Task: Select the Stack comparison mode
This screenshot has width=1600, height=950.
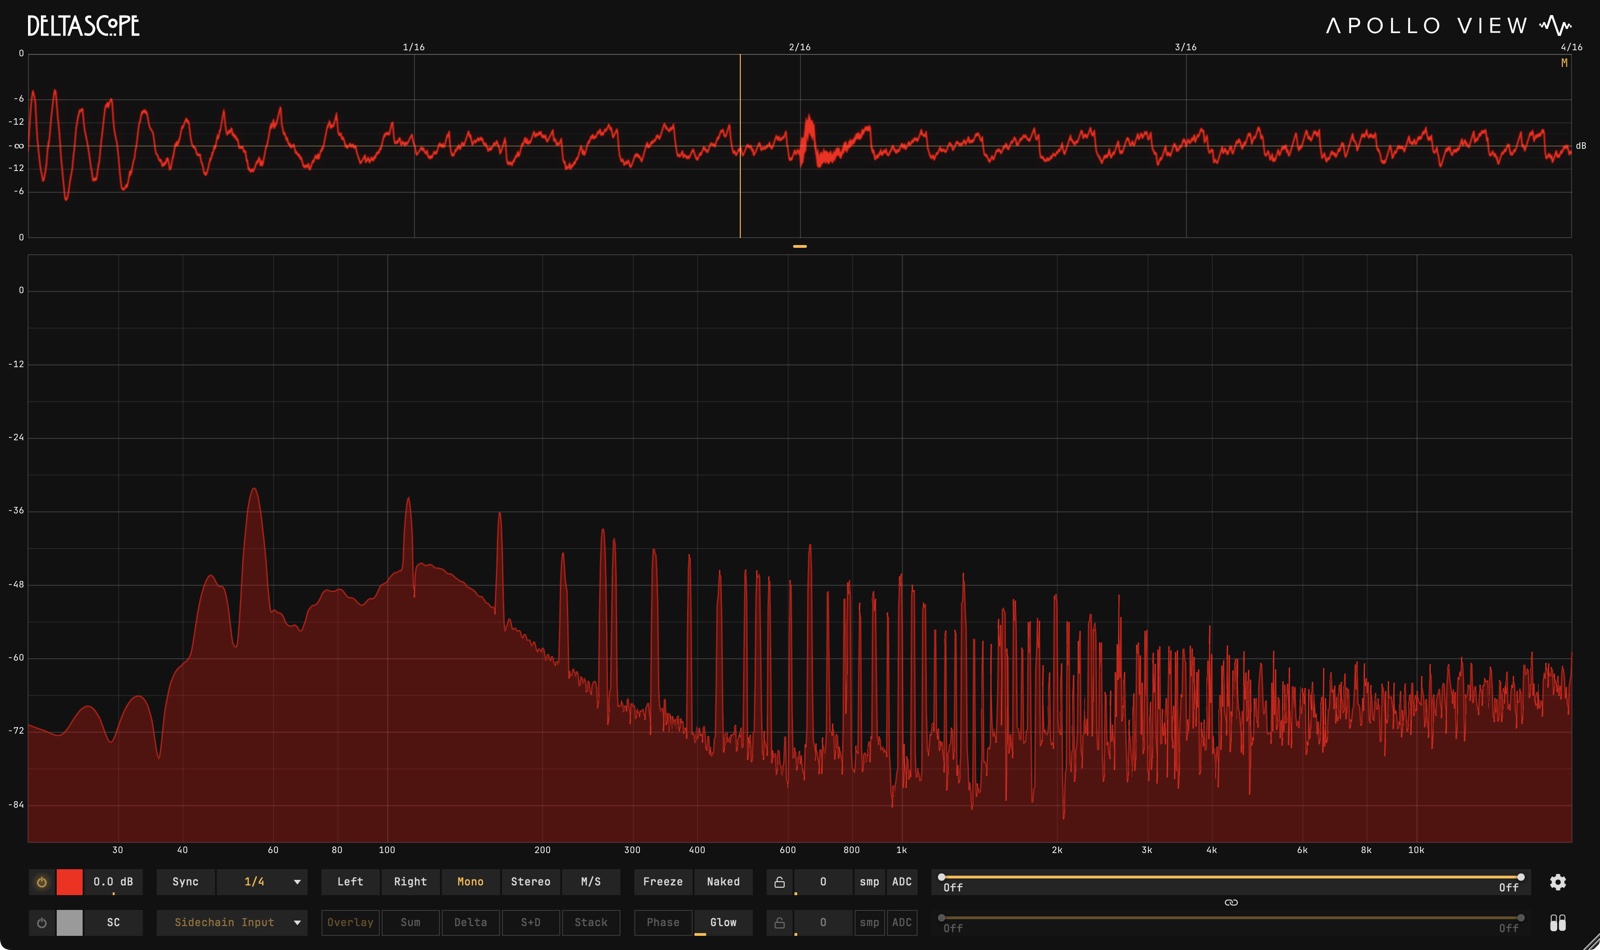Action: [x=591, y=923]
